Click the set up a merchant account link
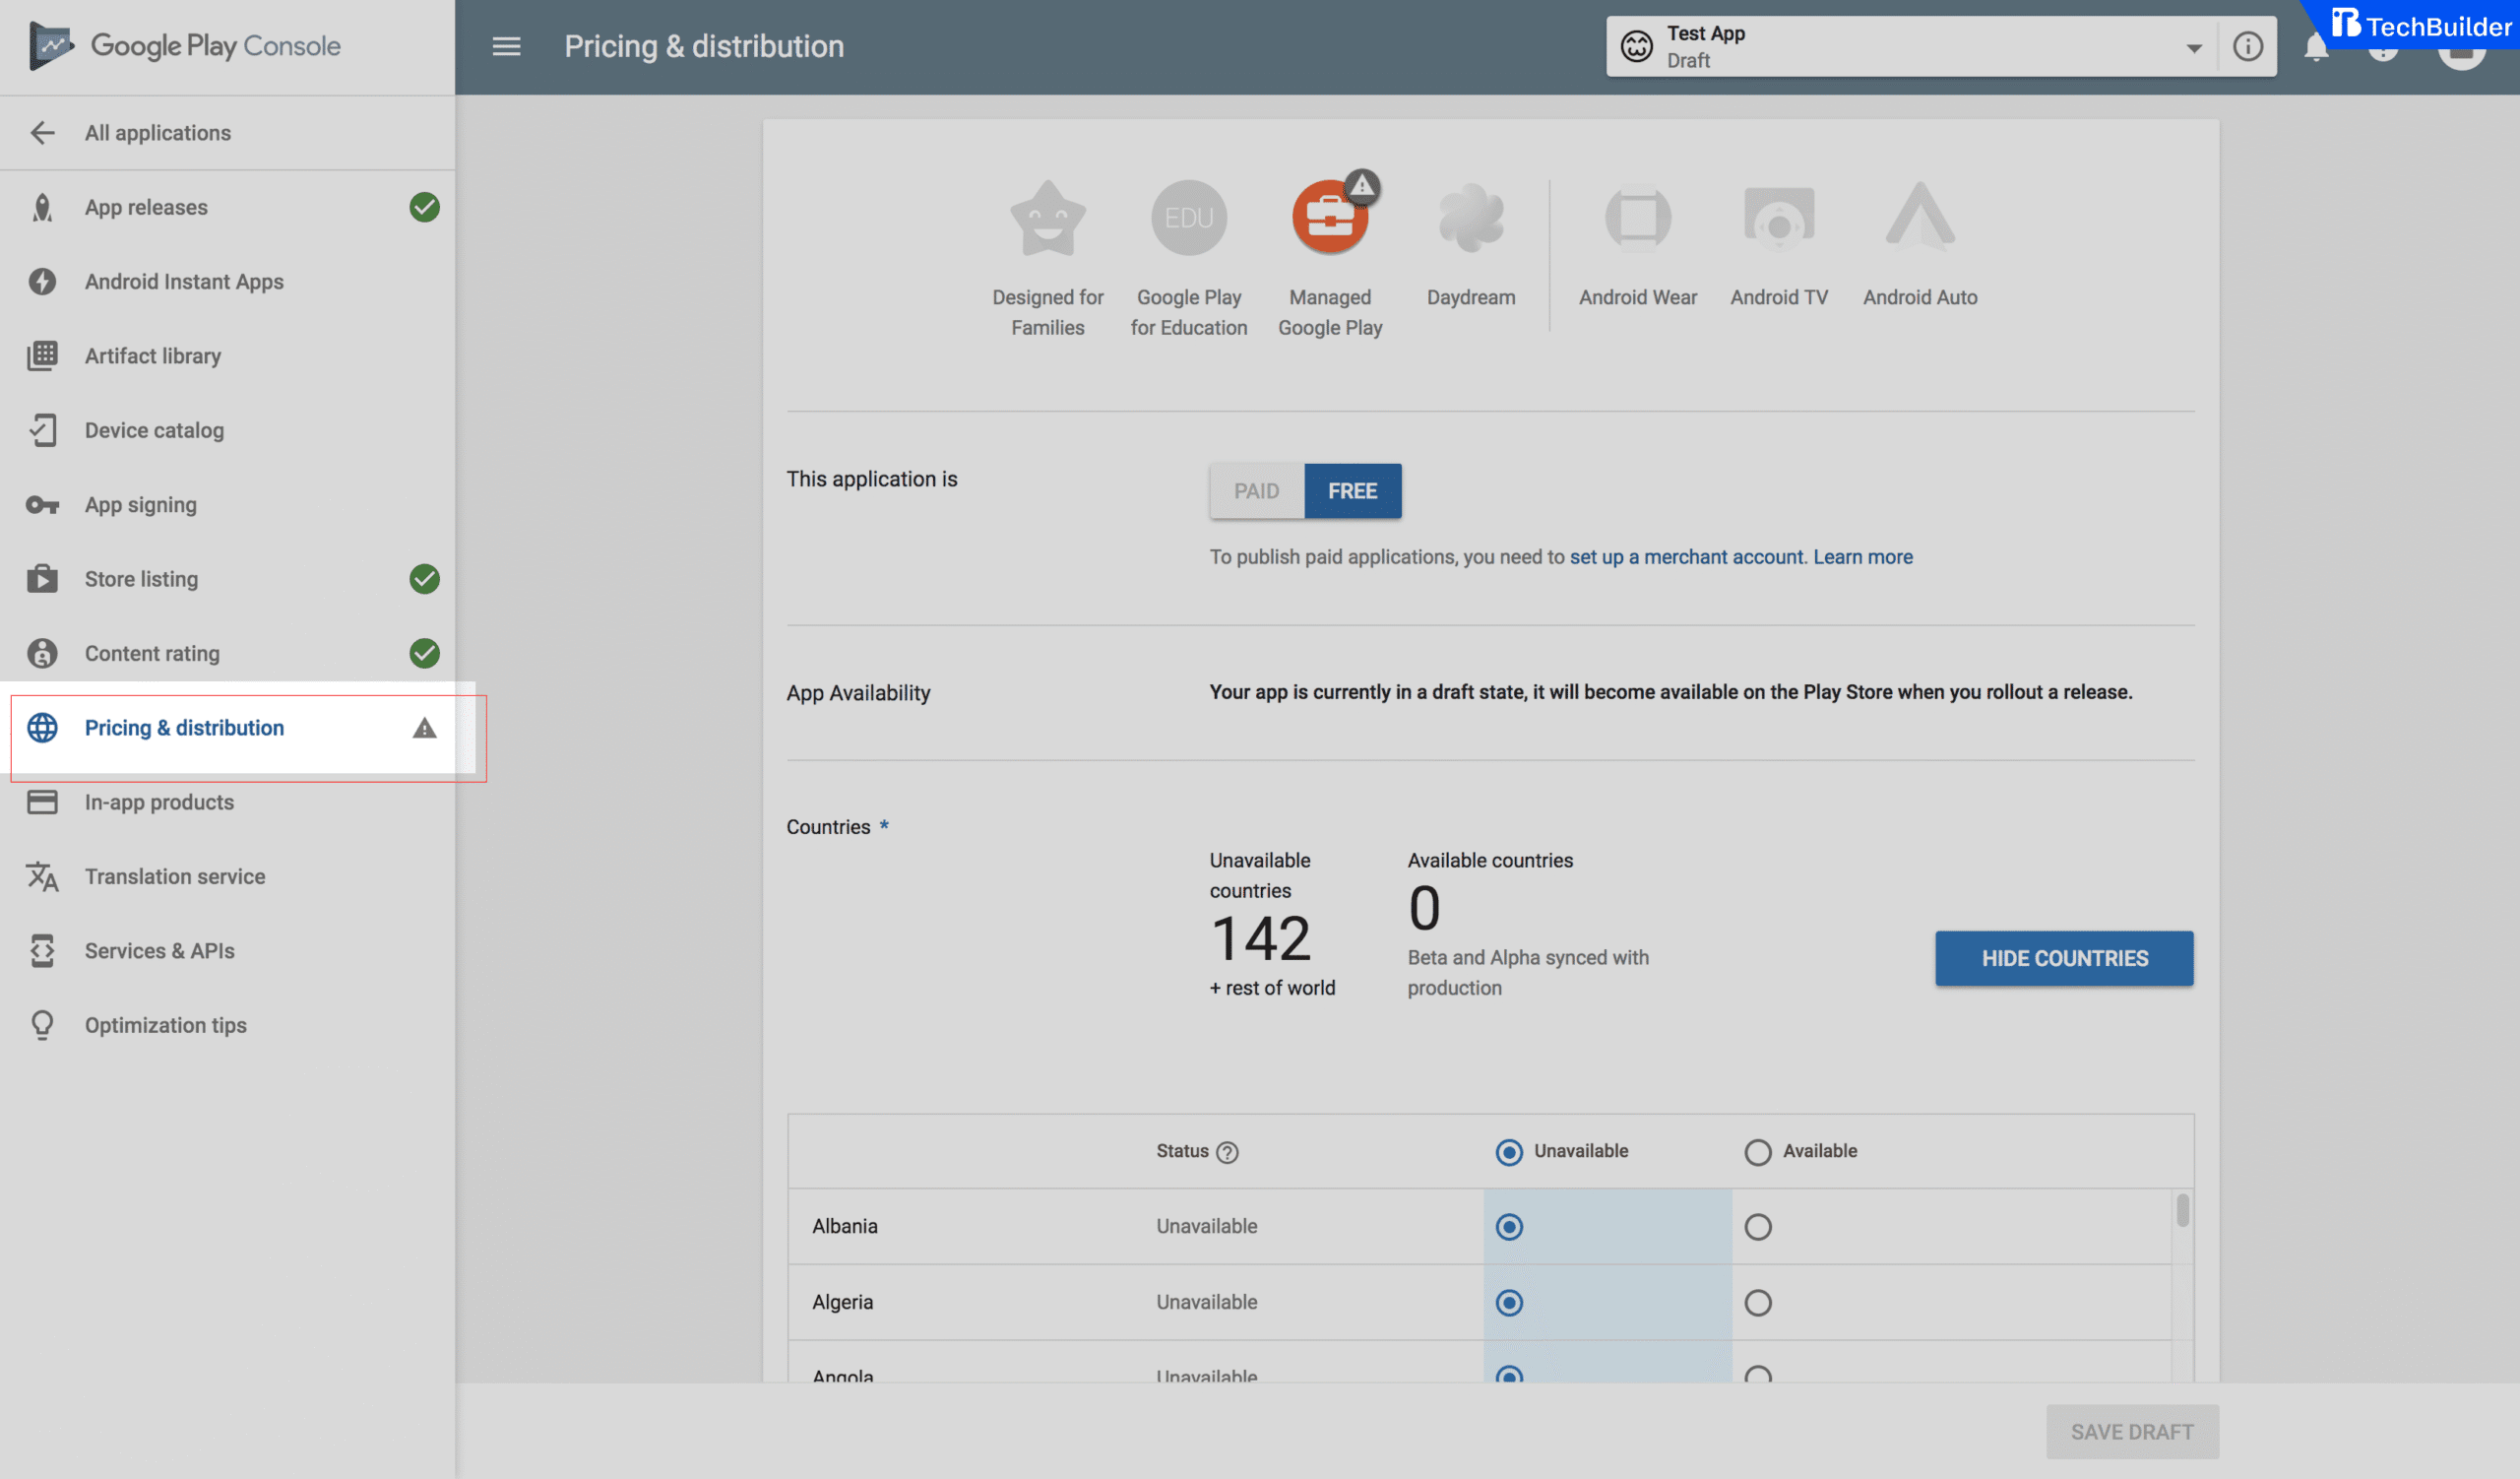Image resolution: width=2520 pixels, height=1479 pixels. tap(1686, 557)
